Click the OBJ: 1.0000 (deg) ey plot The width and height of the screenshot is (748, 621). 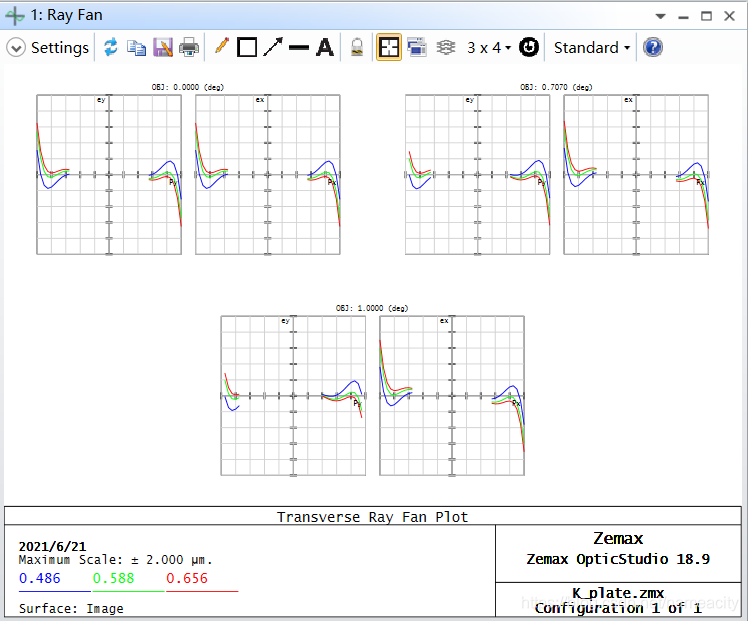click(x=293, y=396)
